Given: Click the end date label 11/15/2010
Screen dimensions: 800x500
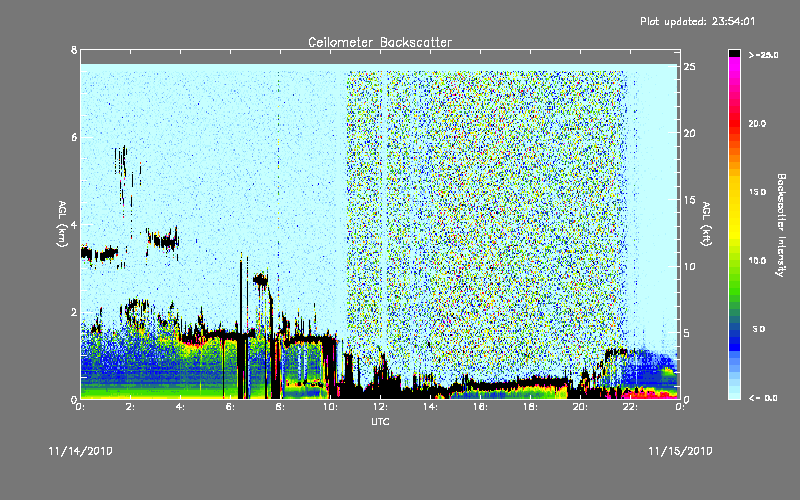Looking at the screenshot, I should (x=680, y=451).
